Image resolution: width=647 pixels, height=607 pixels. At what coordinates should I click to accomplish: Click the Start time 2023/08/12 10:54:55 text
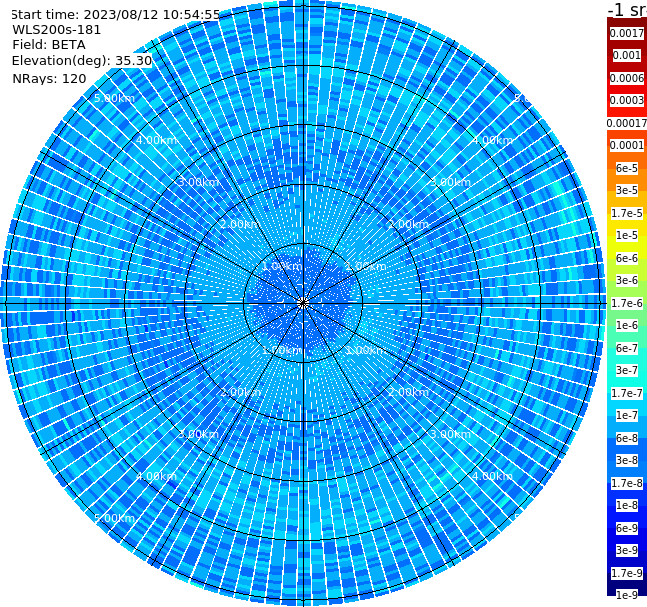point(115,14)
